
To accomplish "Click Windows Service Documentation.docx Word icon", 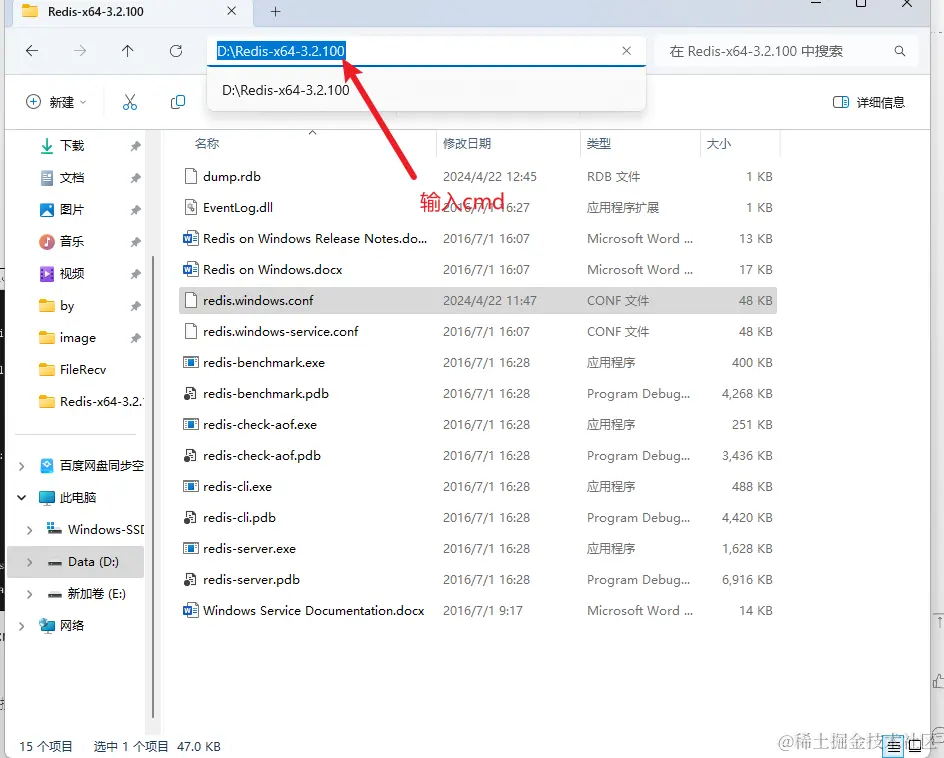I will 191,610.
